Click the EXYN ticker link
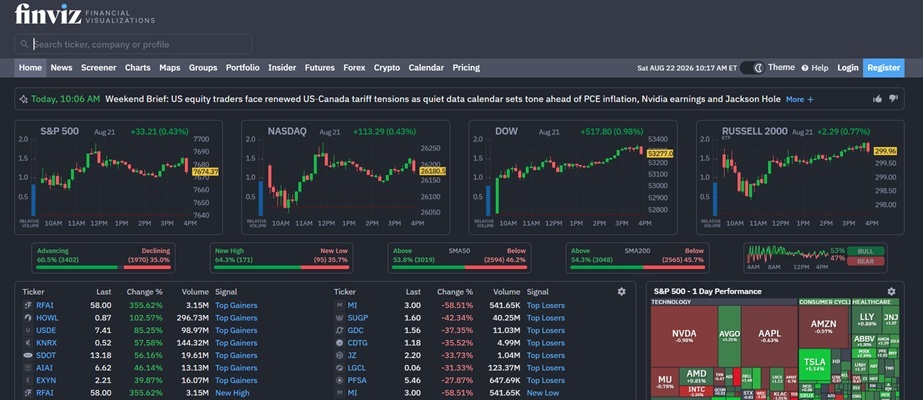Viewport: 923px width, 400px height. 46,380
